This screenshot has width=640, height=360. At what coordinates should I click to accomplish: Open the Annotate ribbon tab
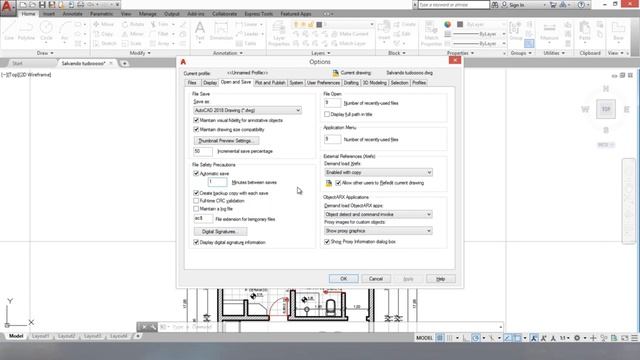pyautogui.click(x=72, y=14)
